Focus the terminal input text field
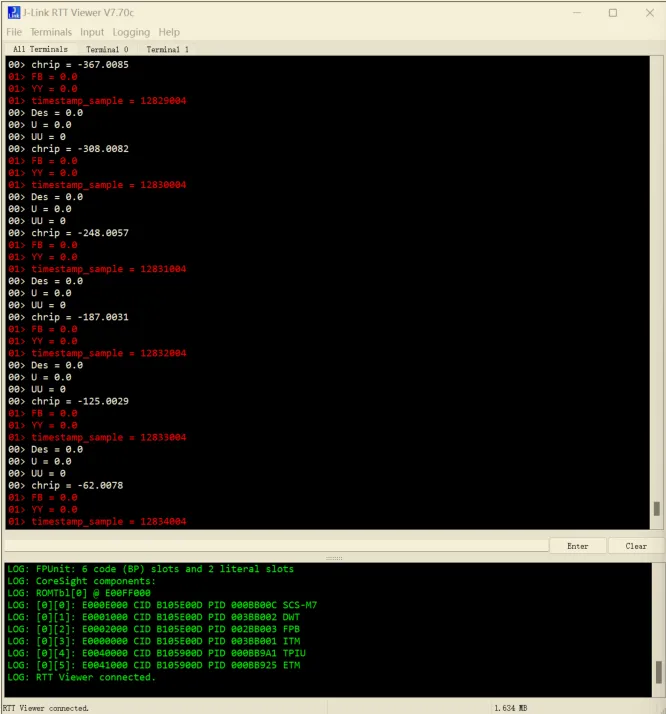The image size is (666, 714). tap(276, 546)
